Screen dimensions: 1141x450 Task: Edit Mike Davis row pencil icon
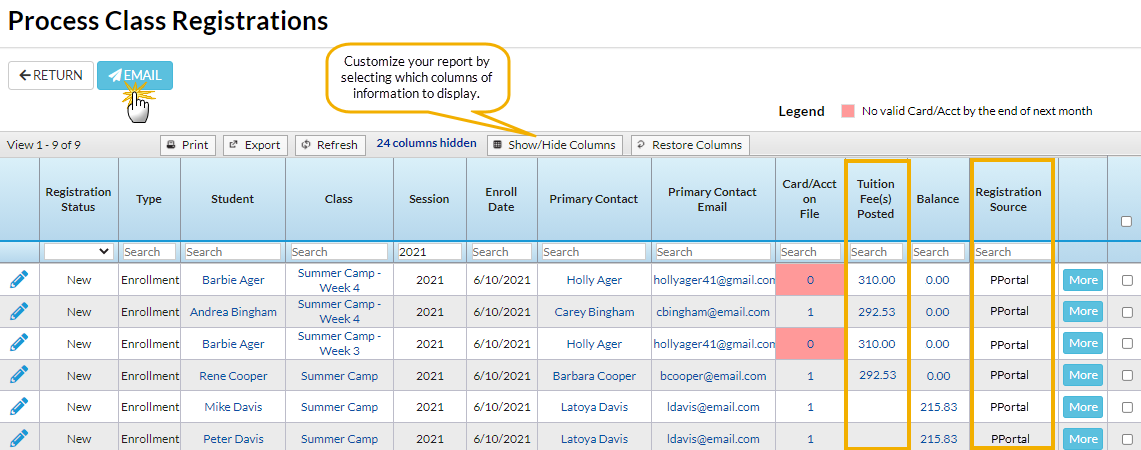19,407
